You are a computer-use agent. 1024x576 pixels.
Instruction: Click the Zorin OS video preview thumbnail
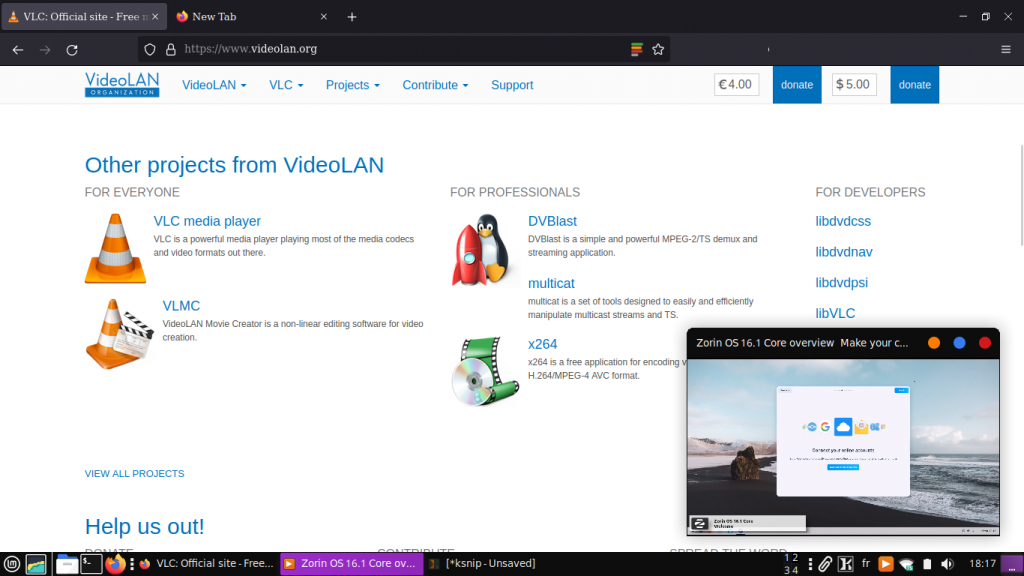point(843,447)
